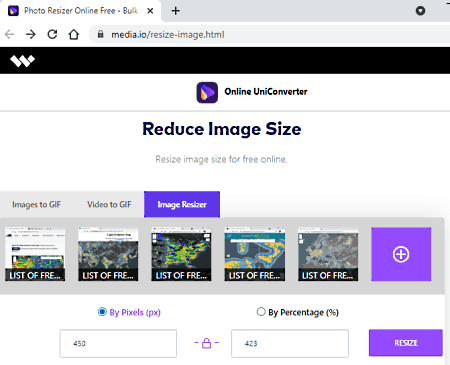Reload the page with the refresh icon

(52, 34)
